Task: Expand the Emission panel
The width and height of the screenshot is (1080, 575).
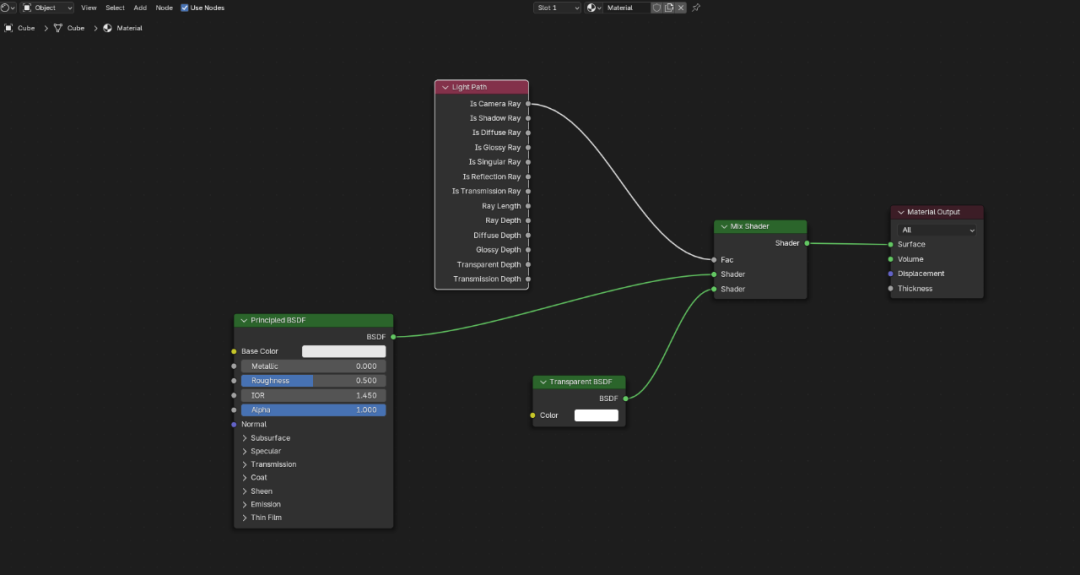Action: 245,504
